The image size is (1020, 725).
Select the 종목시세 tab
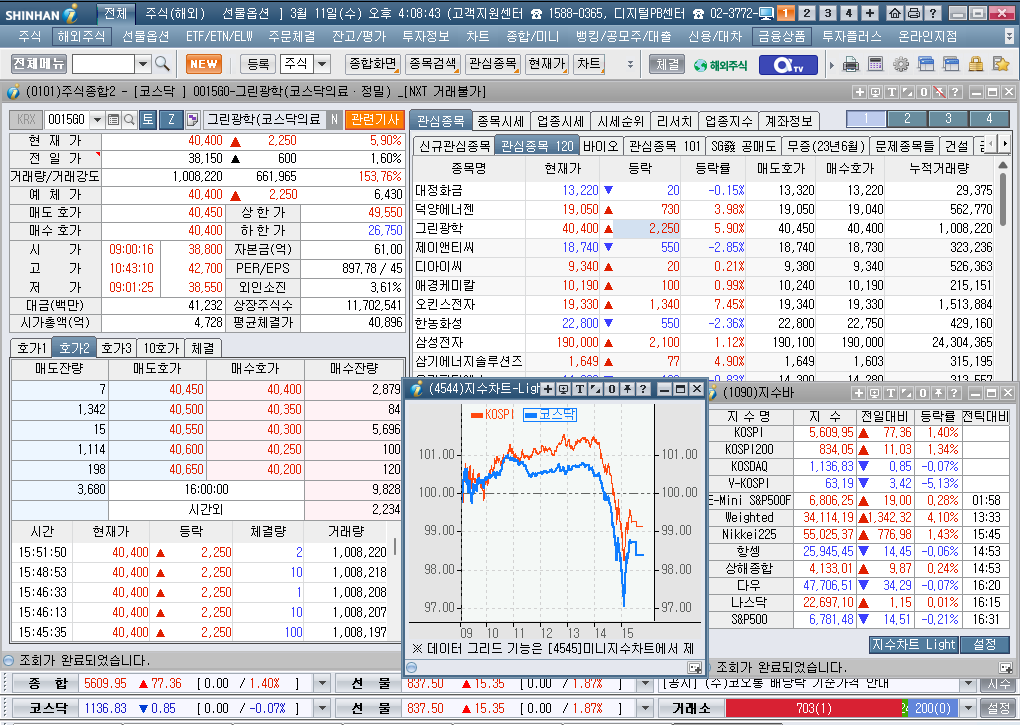(500, 121)
